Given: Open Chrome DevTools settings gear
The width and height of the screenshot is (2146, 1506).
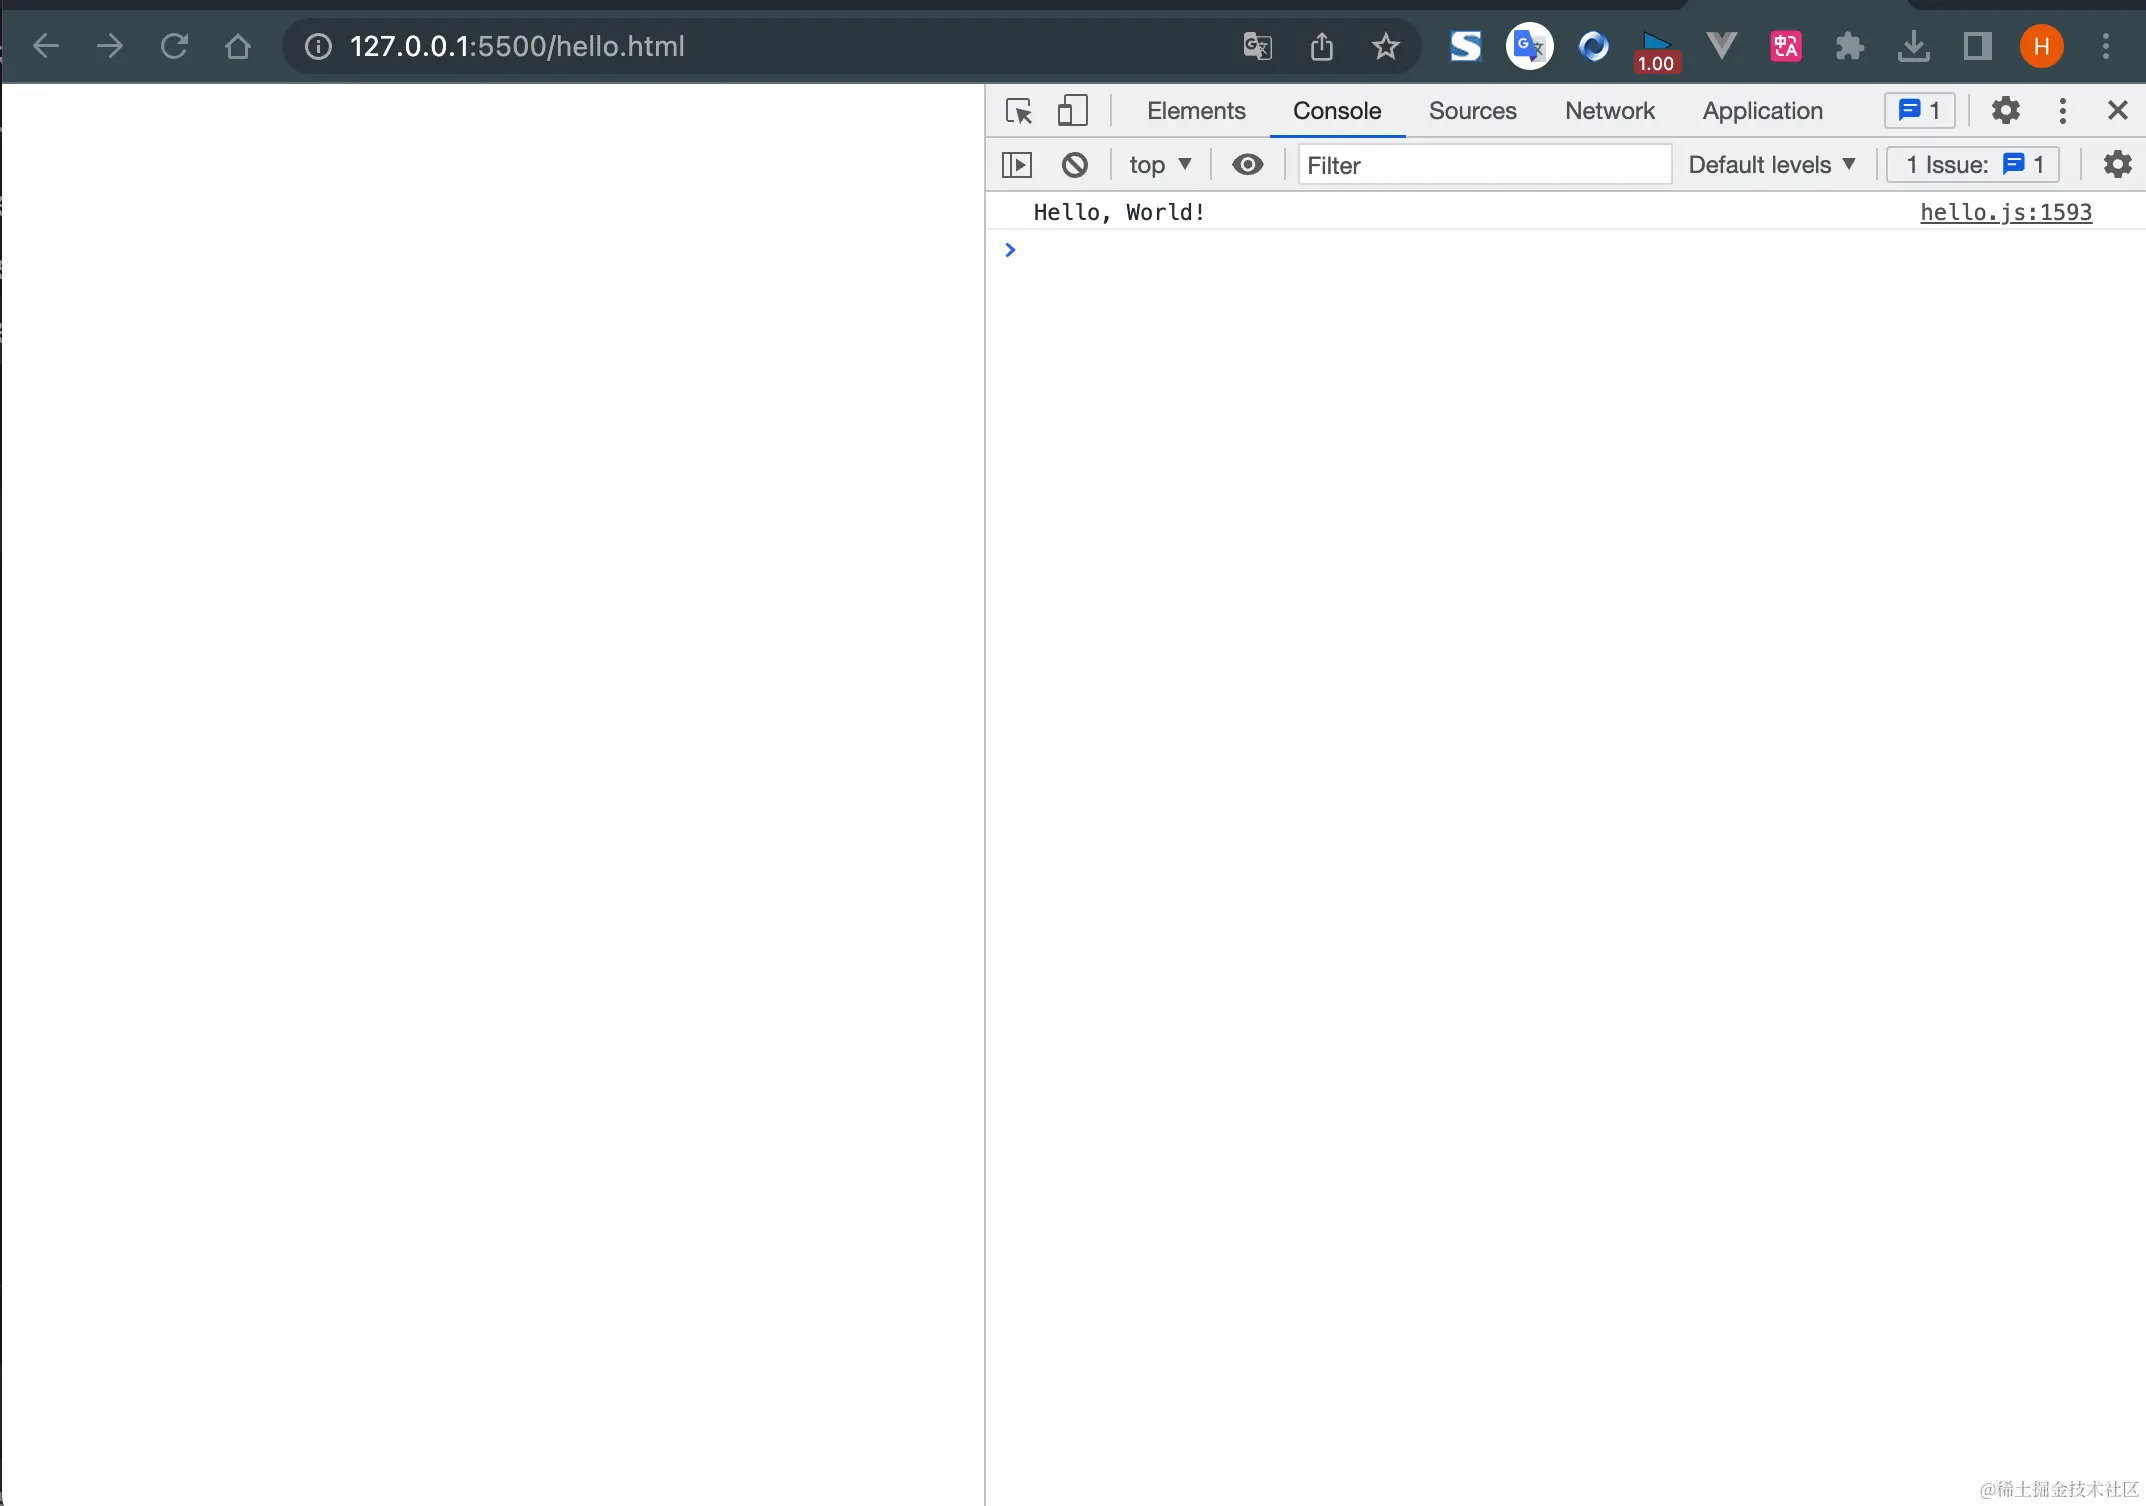Looking at the screenshot, I should (x=2005, y=110).
